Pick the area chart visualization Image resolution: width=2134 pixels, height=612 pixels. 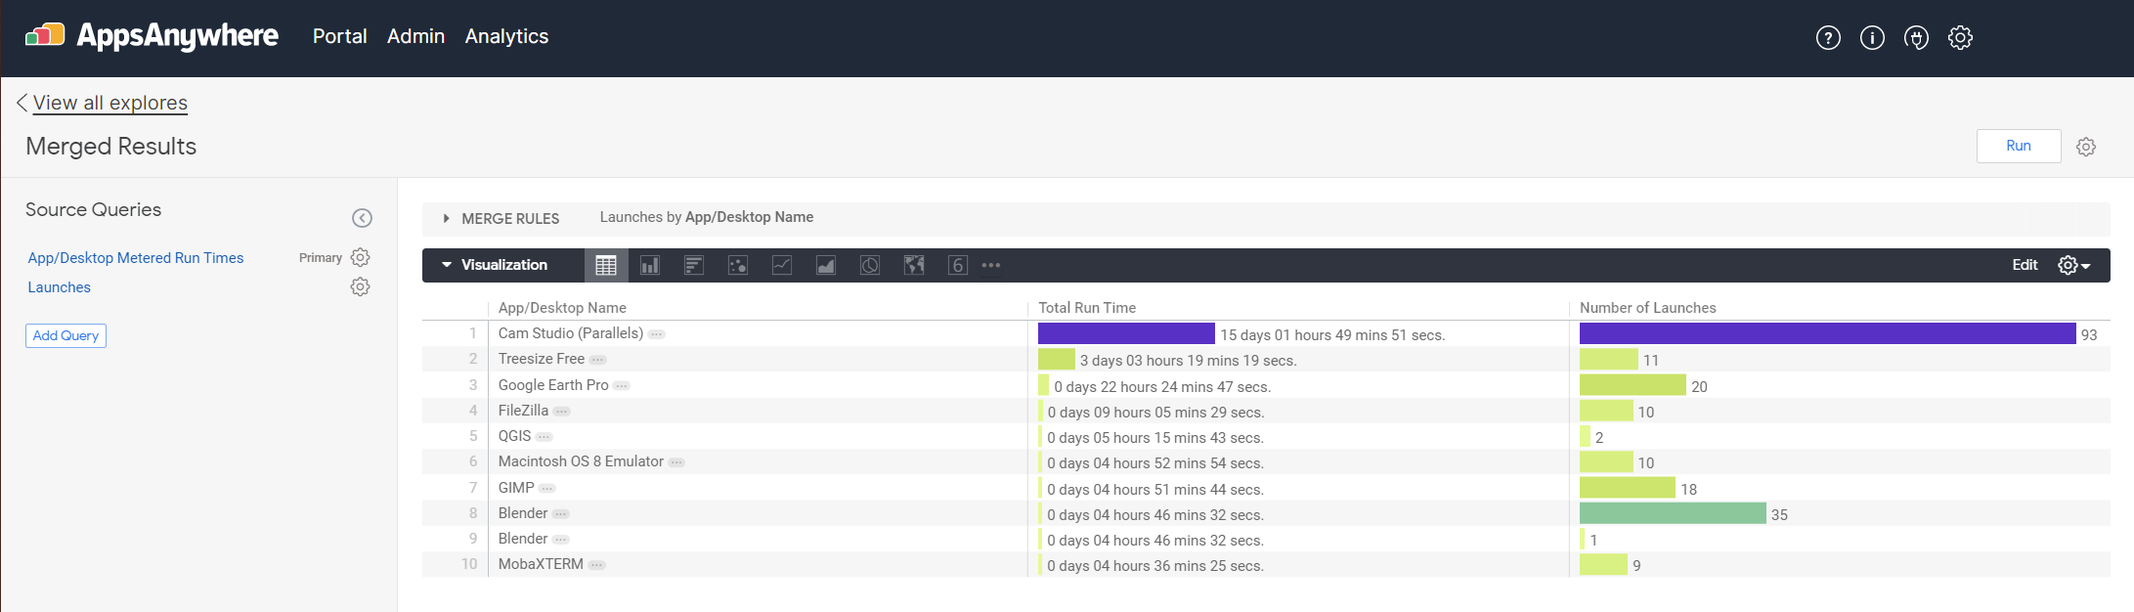click(826, 265)
